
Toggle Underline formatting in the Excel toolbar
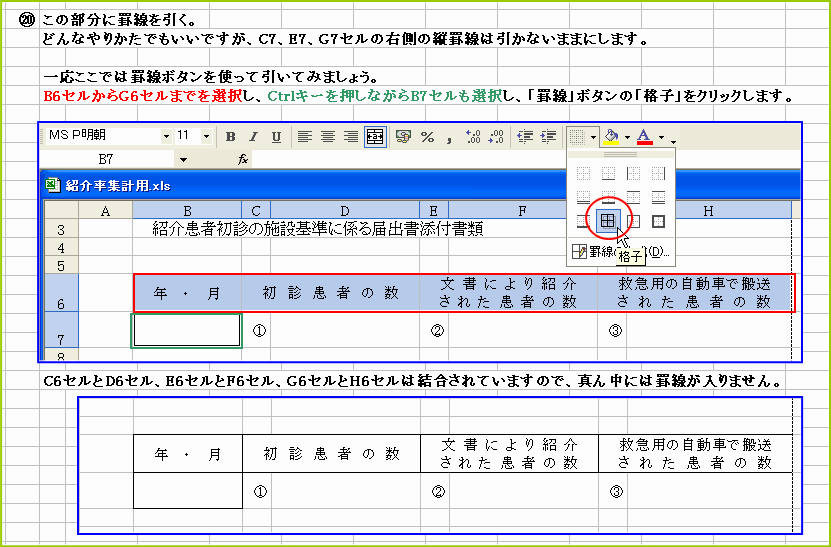276,137
